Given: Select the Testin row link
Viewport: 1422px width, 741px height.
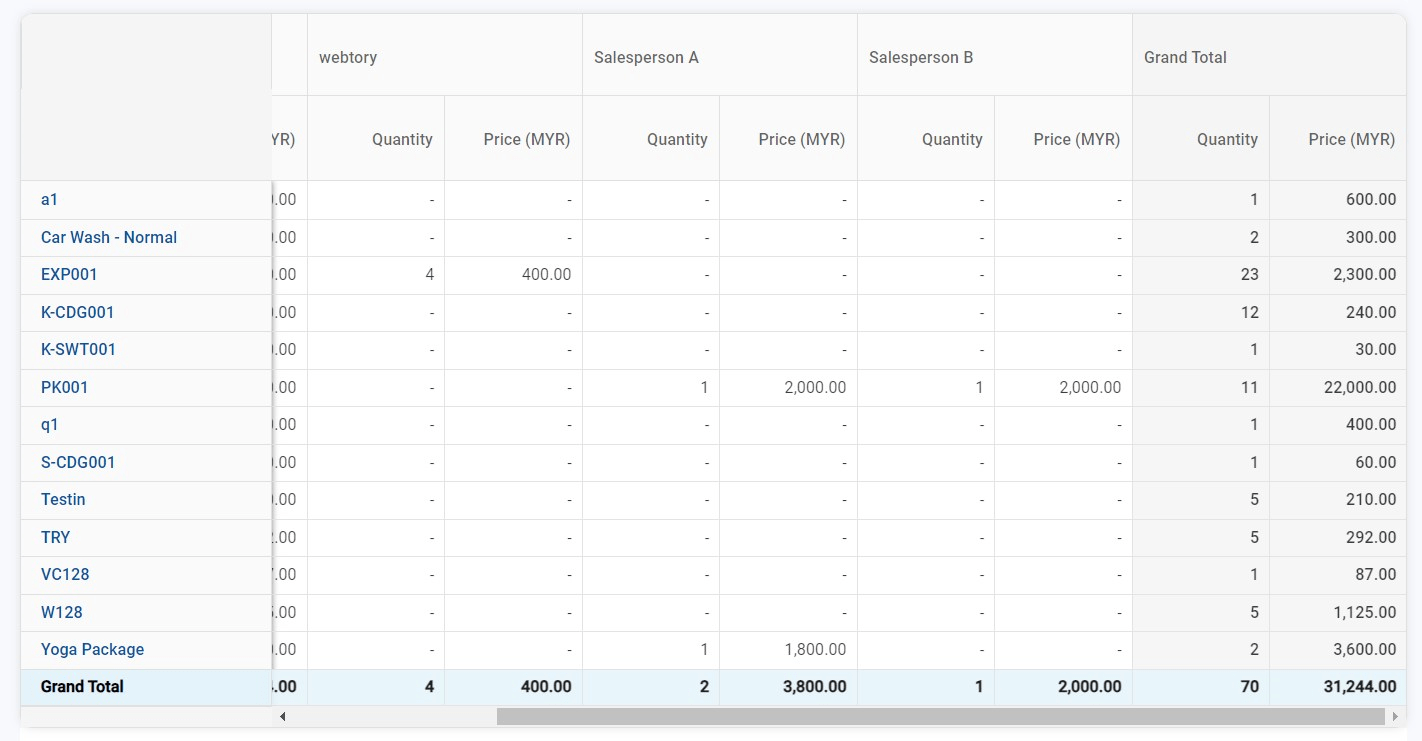Looking at the screenshot, I should 63,499.
